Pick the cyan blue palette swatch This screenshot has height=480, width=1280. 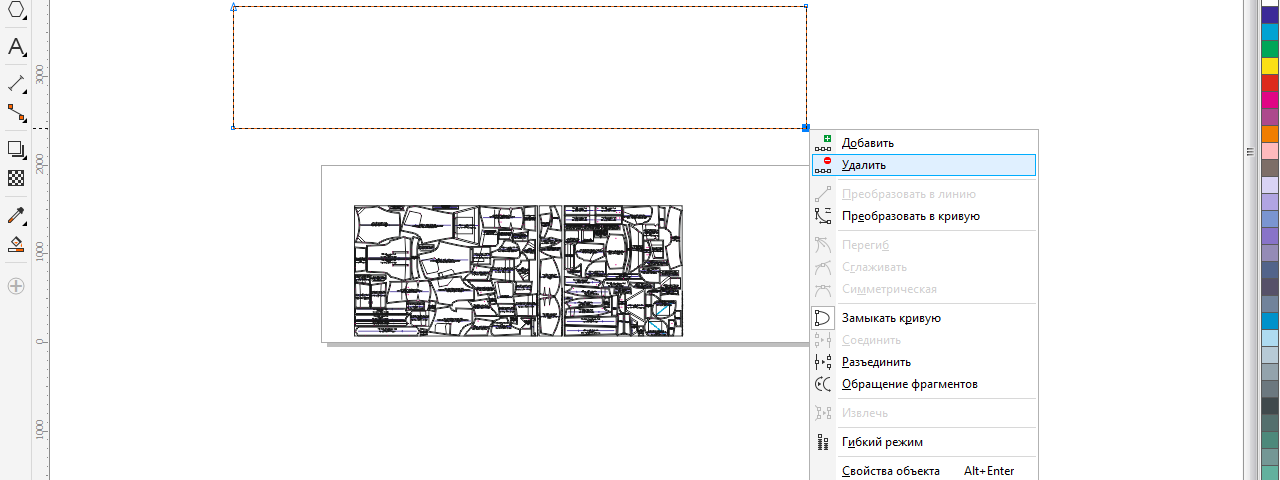coord(1269,32)
